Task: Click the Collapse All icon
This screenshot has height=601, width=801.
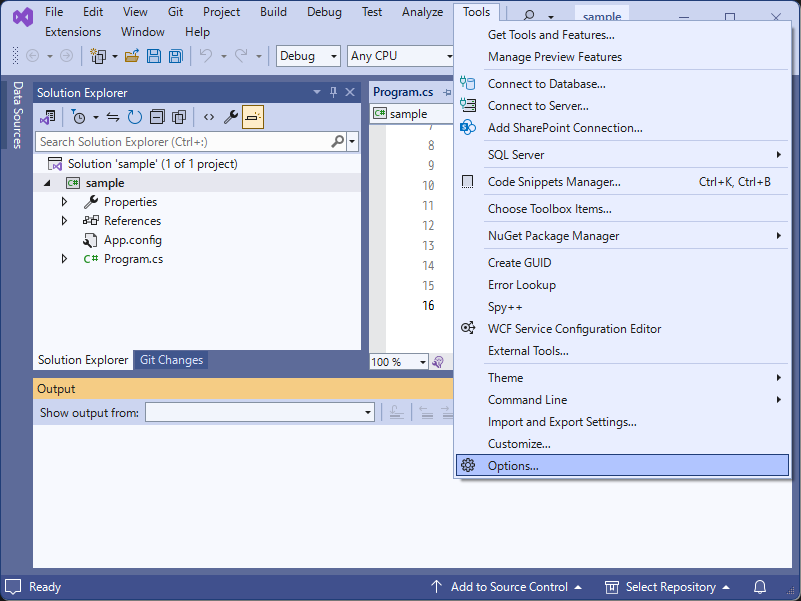Action: pos(157,118)
